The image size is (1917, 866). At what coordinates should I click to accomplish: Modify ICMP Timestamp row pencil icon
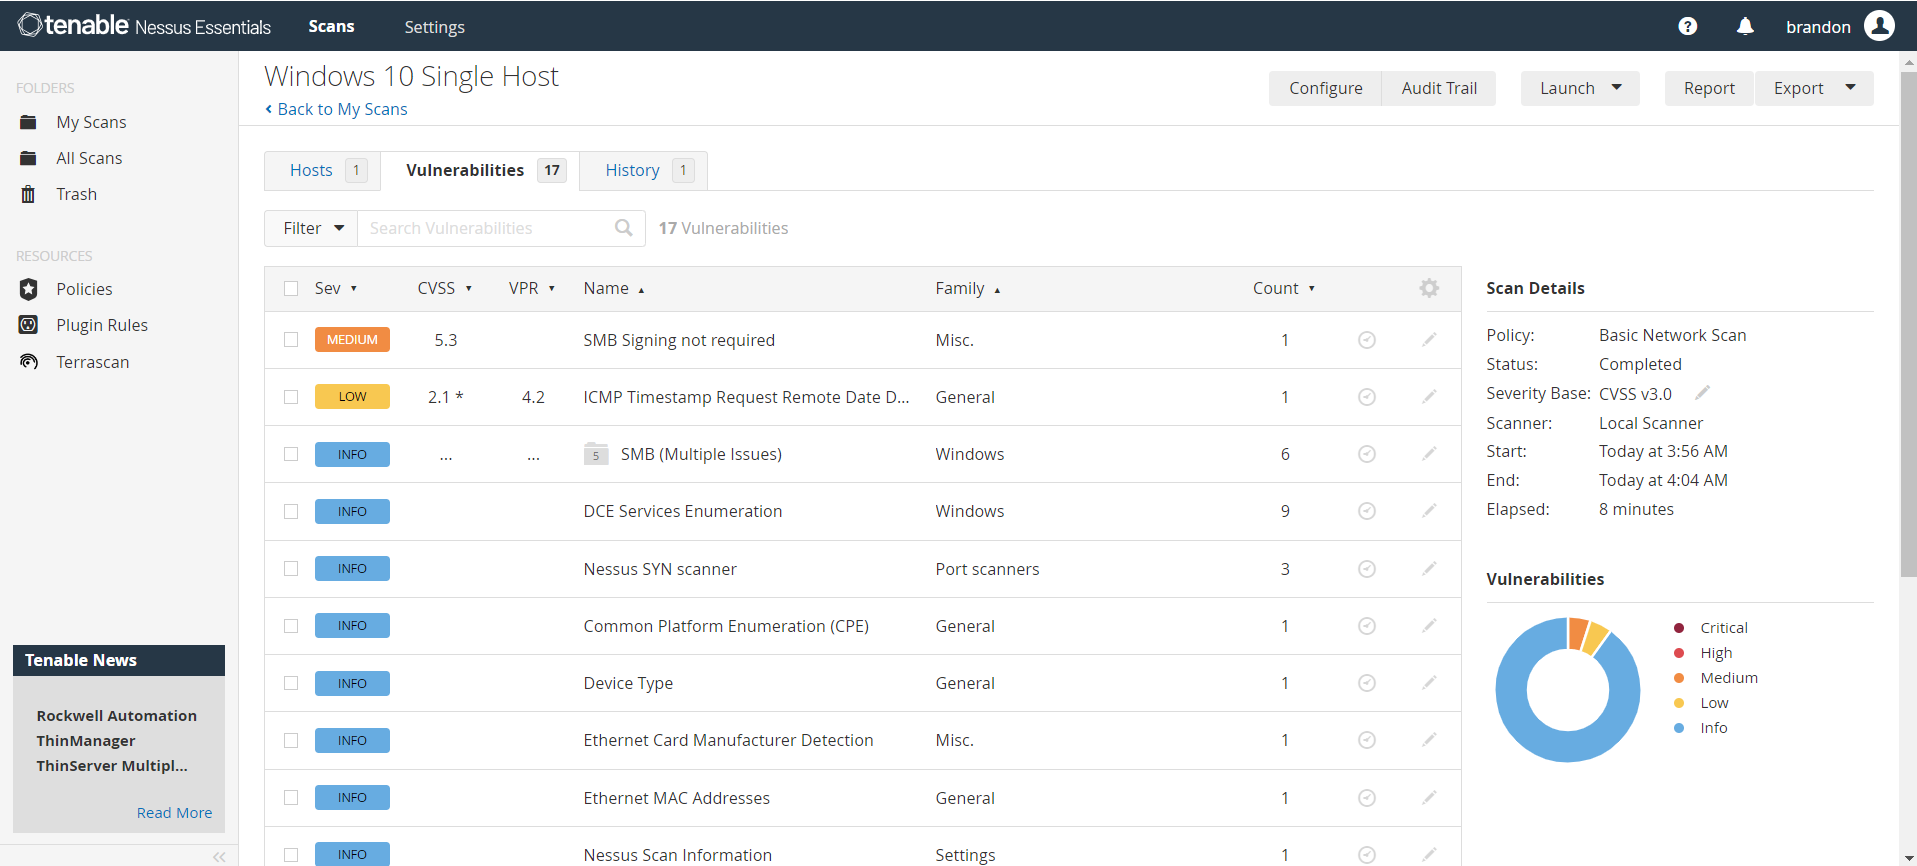click(1429, 397)
